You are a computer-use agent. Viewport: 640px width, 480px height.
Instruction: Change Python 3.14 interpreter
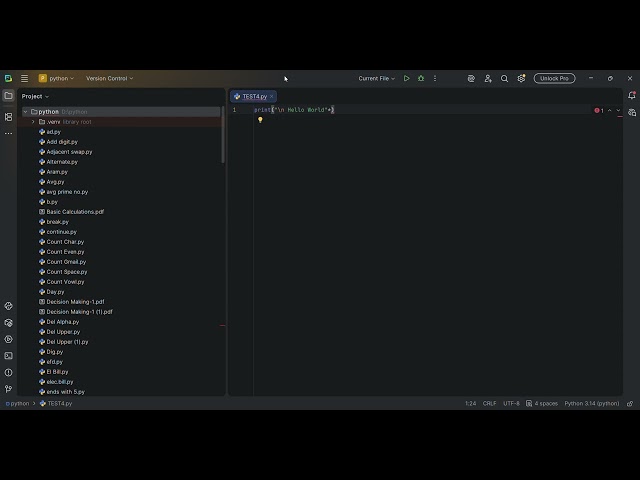592,403
